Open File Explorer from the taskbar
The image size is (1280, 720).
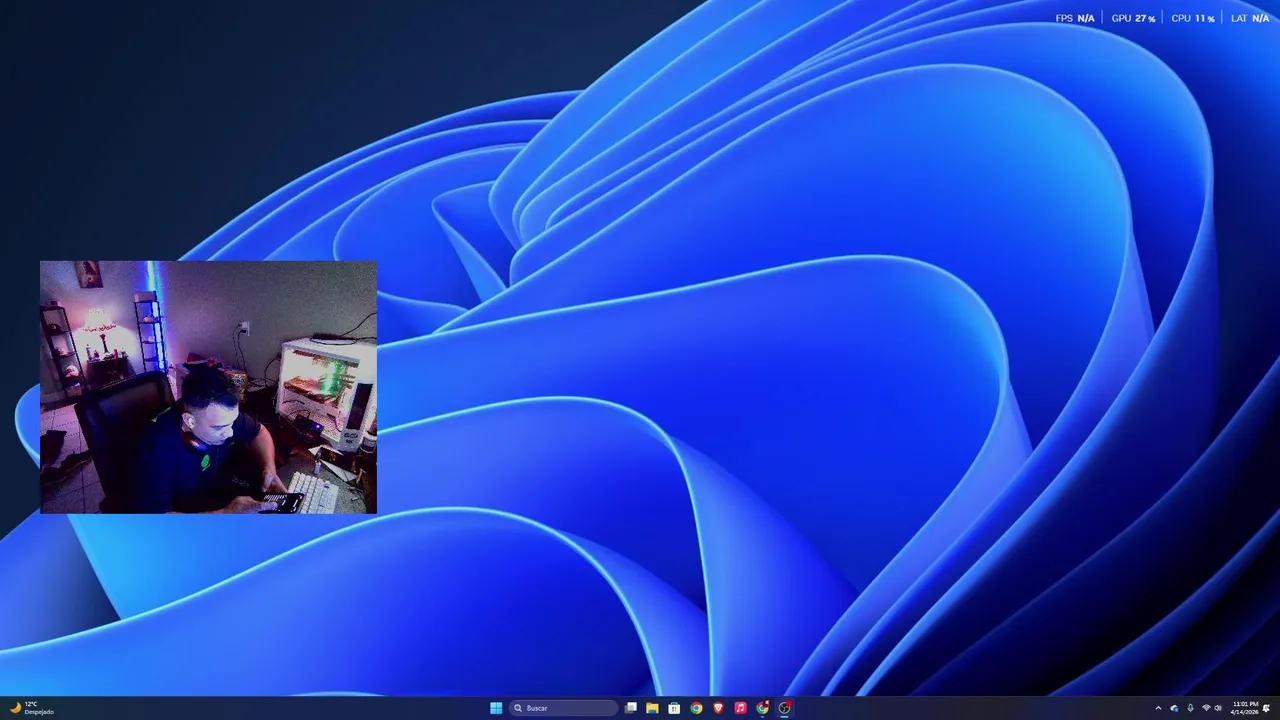652,708
